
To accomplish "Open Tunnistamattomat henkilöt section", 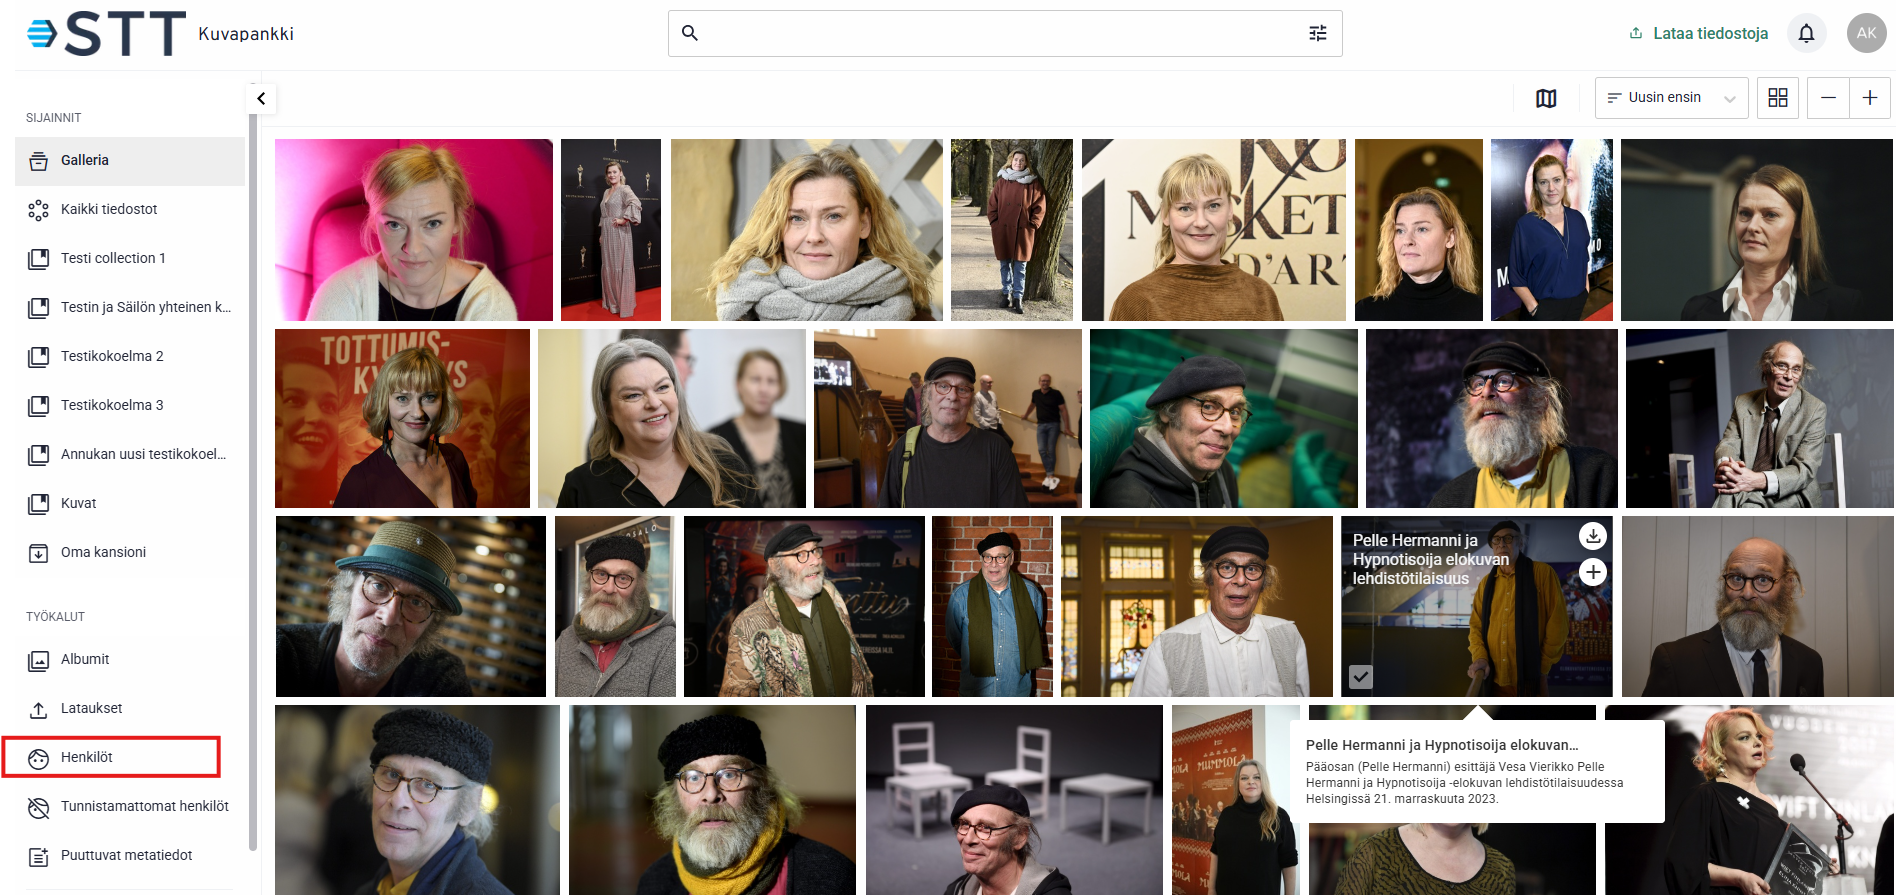I will [144, 806].
